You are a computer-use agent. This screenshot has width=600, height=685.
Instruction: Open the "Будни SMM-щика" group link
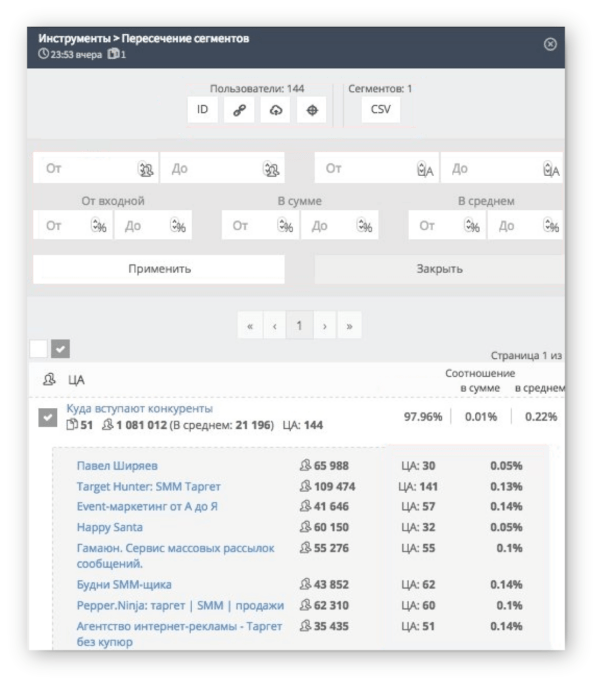point(124,585)
